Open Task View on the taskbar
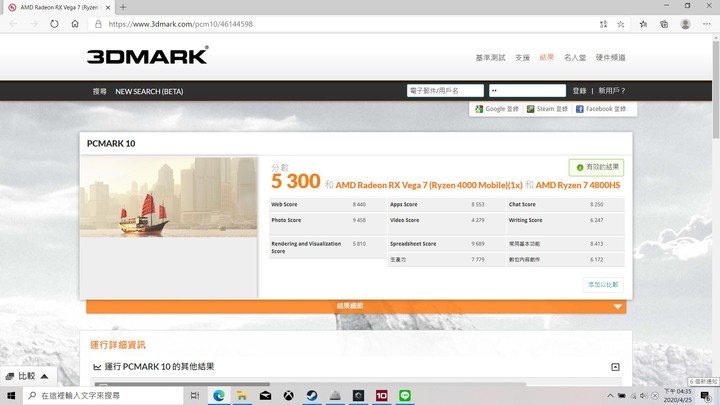 pos(195,395)
